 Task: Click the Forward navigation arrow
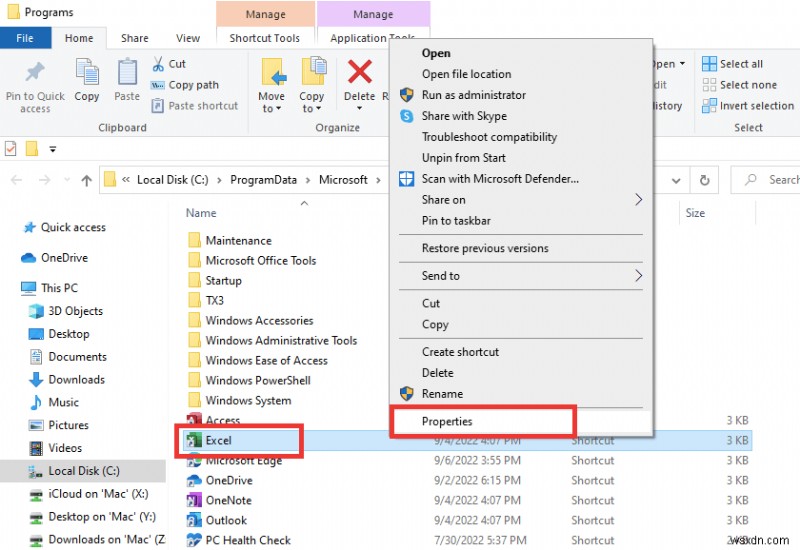(45, 180)
